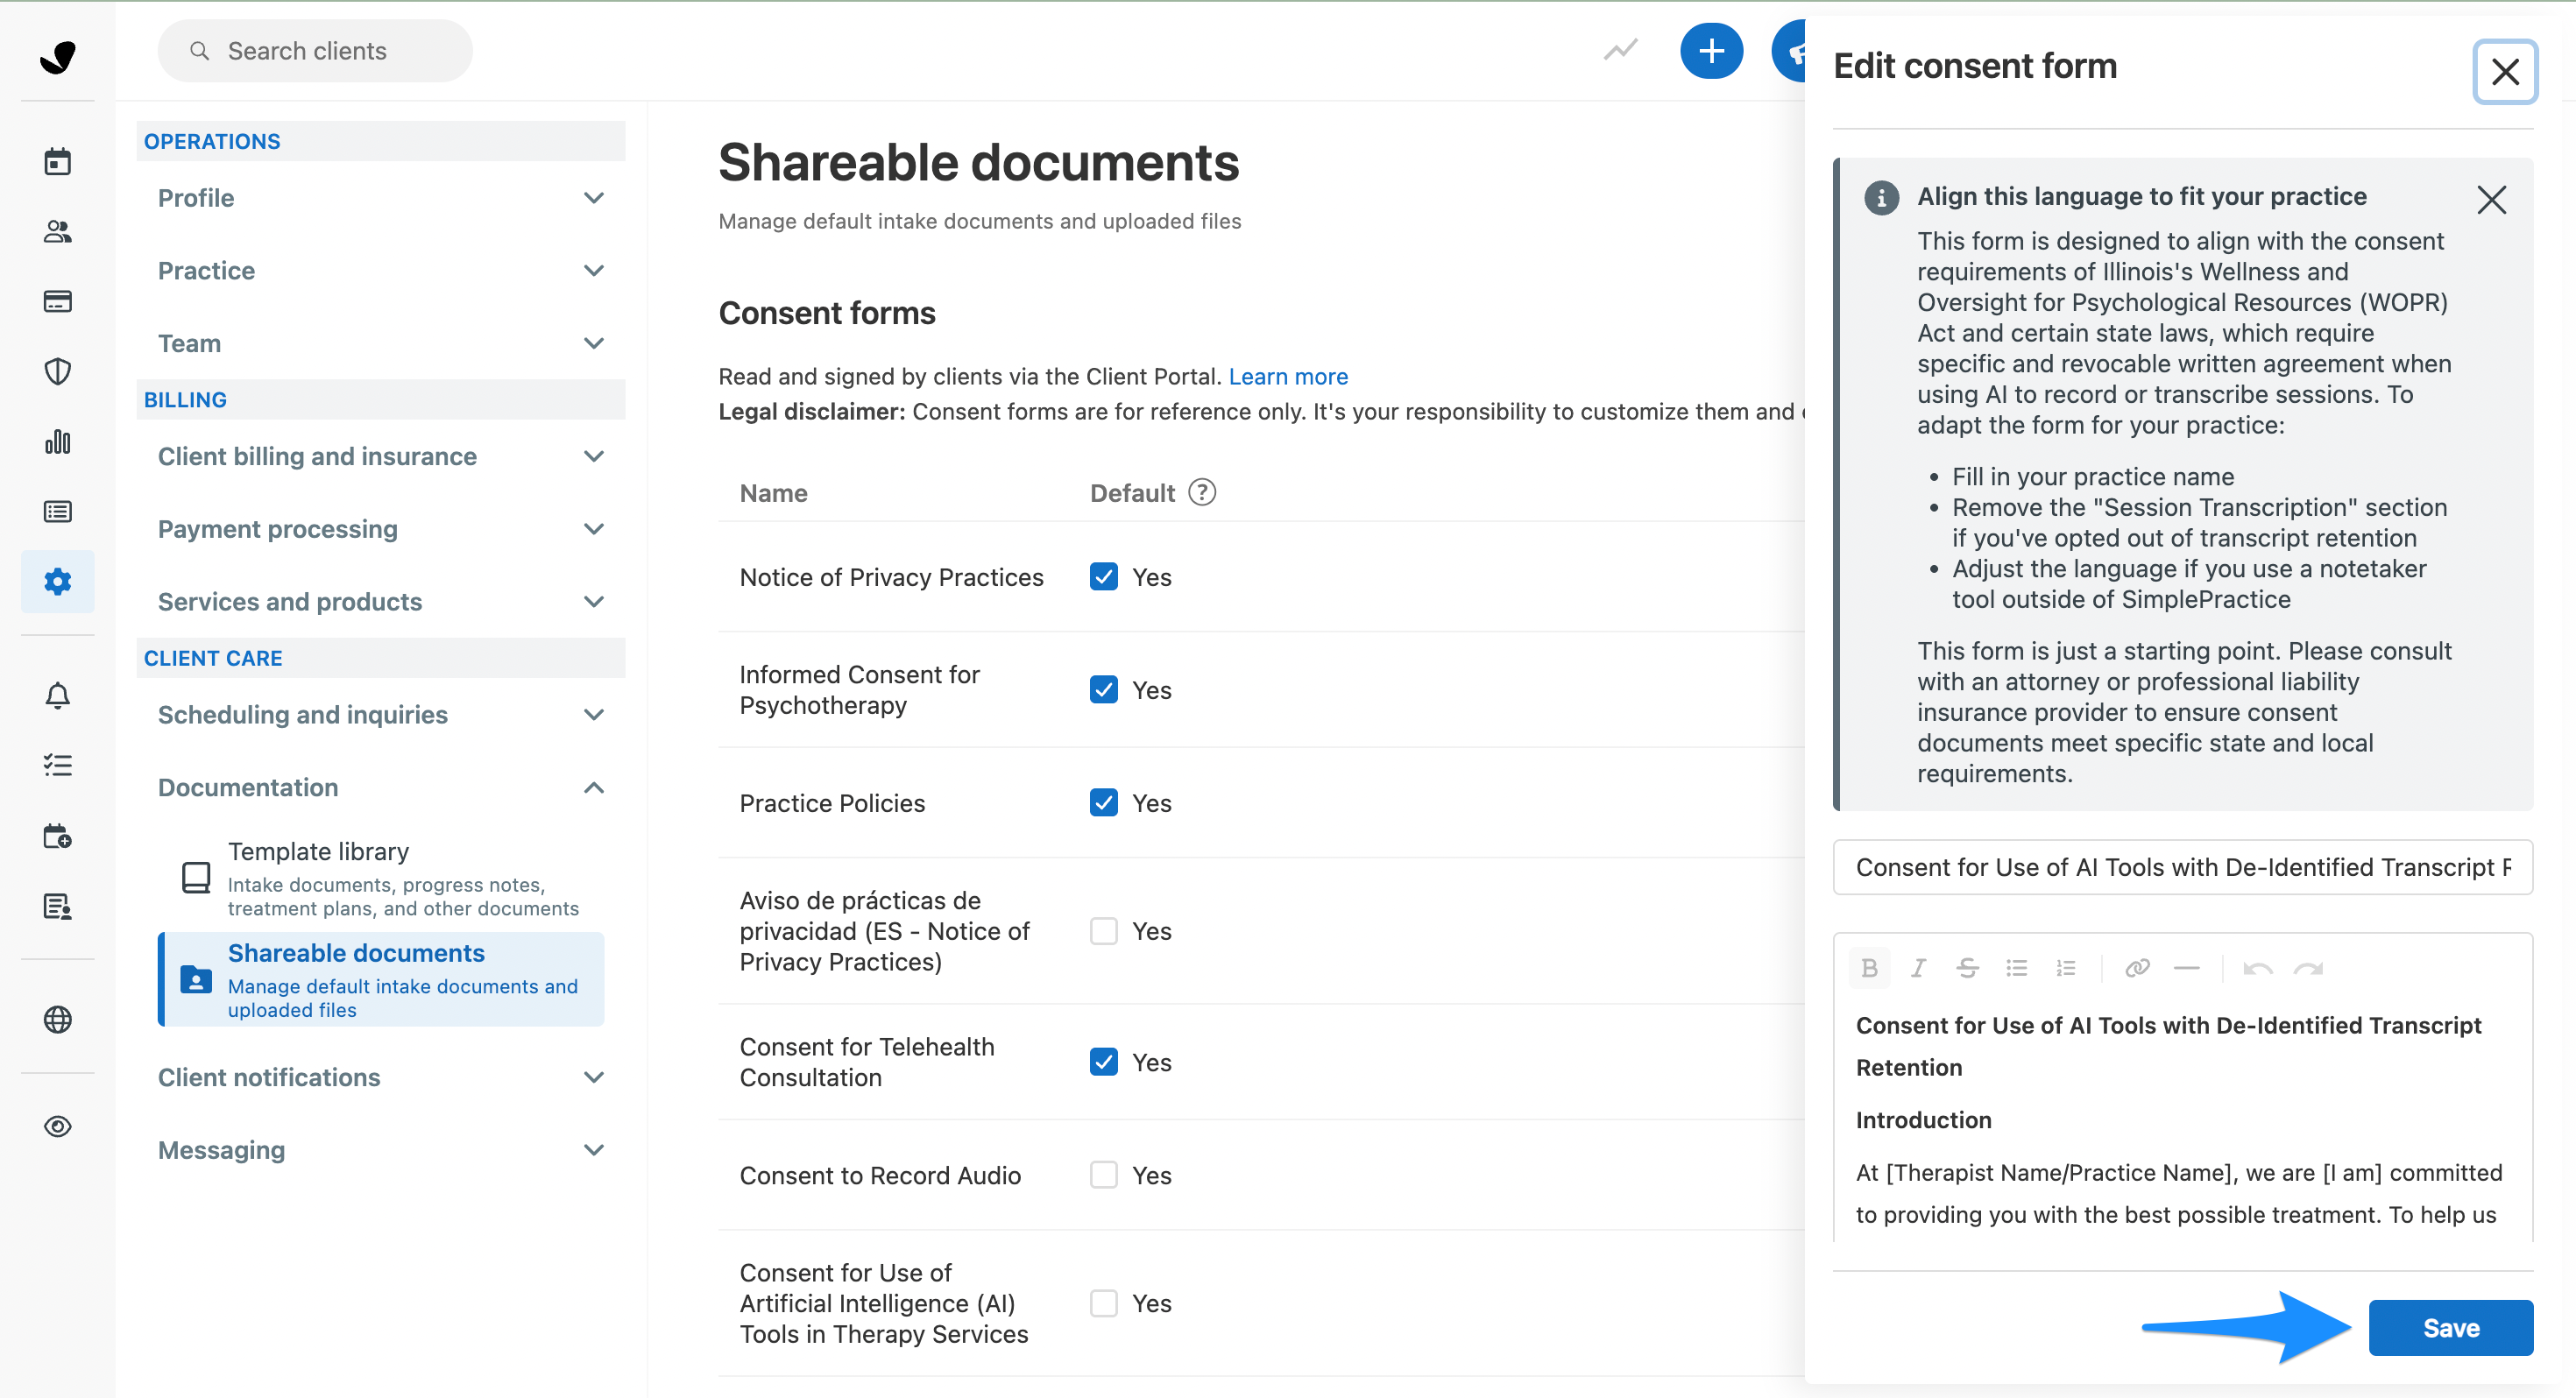This screenshot has height=1398, width=2576.
Task: Open the checklist tasks icon
Action: [x=58, y=765]
